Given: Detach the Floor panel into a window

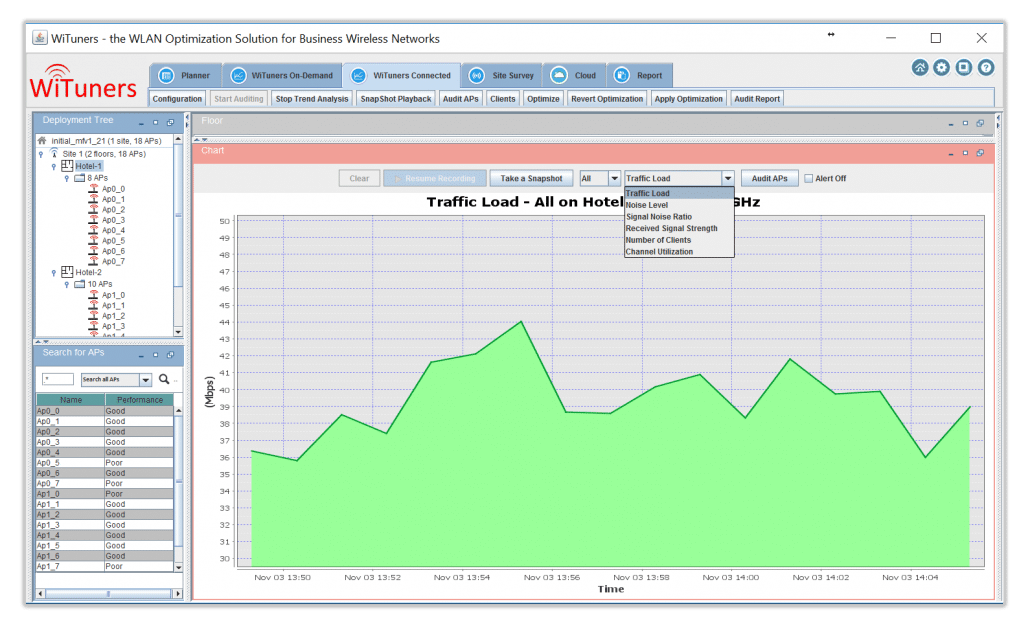Looking at the screenshot, I should 980,123.
